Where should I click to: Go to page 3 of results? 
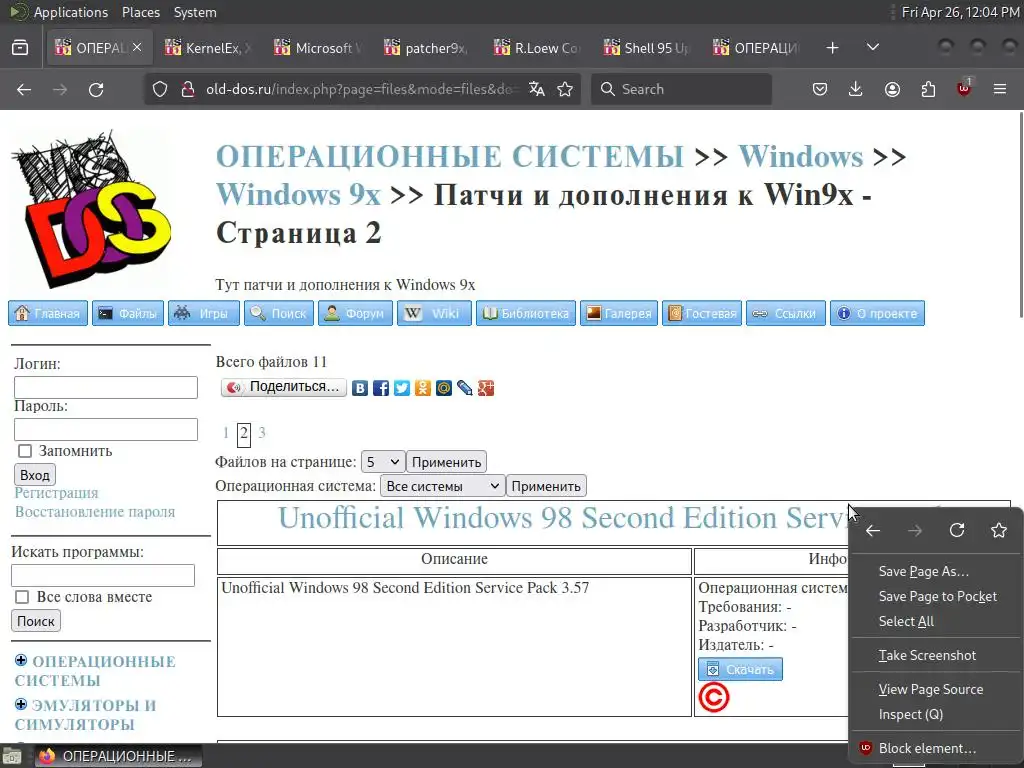[x=262, y=432]
